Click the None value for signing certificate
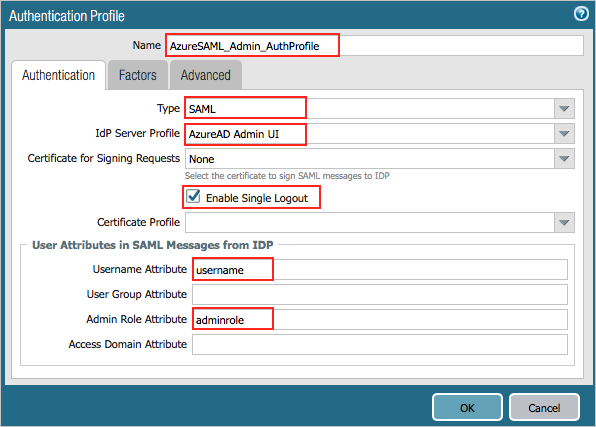 tap(201, 159)
